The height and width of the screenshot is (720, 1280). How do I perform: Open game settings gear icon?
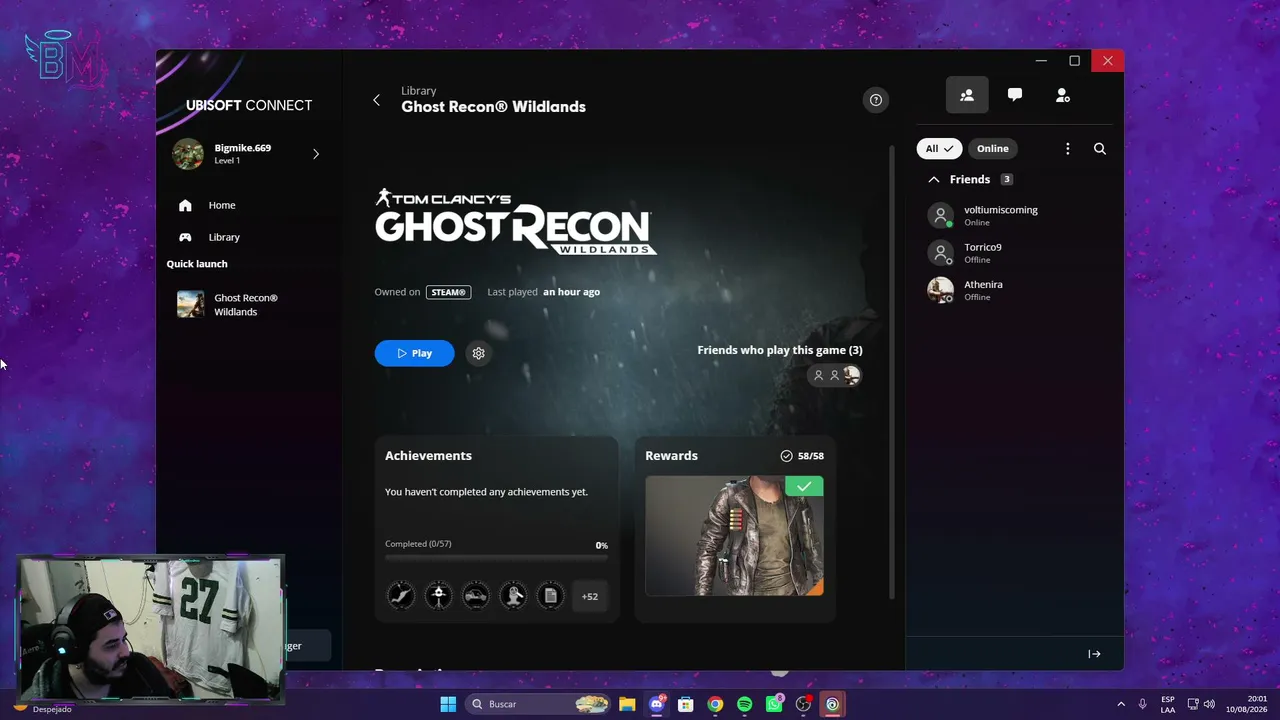click(x=479, y=353)
